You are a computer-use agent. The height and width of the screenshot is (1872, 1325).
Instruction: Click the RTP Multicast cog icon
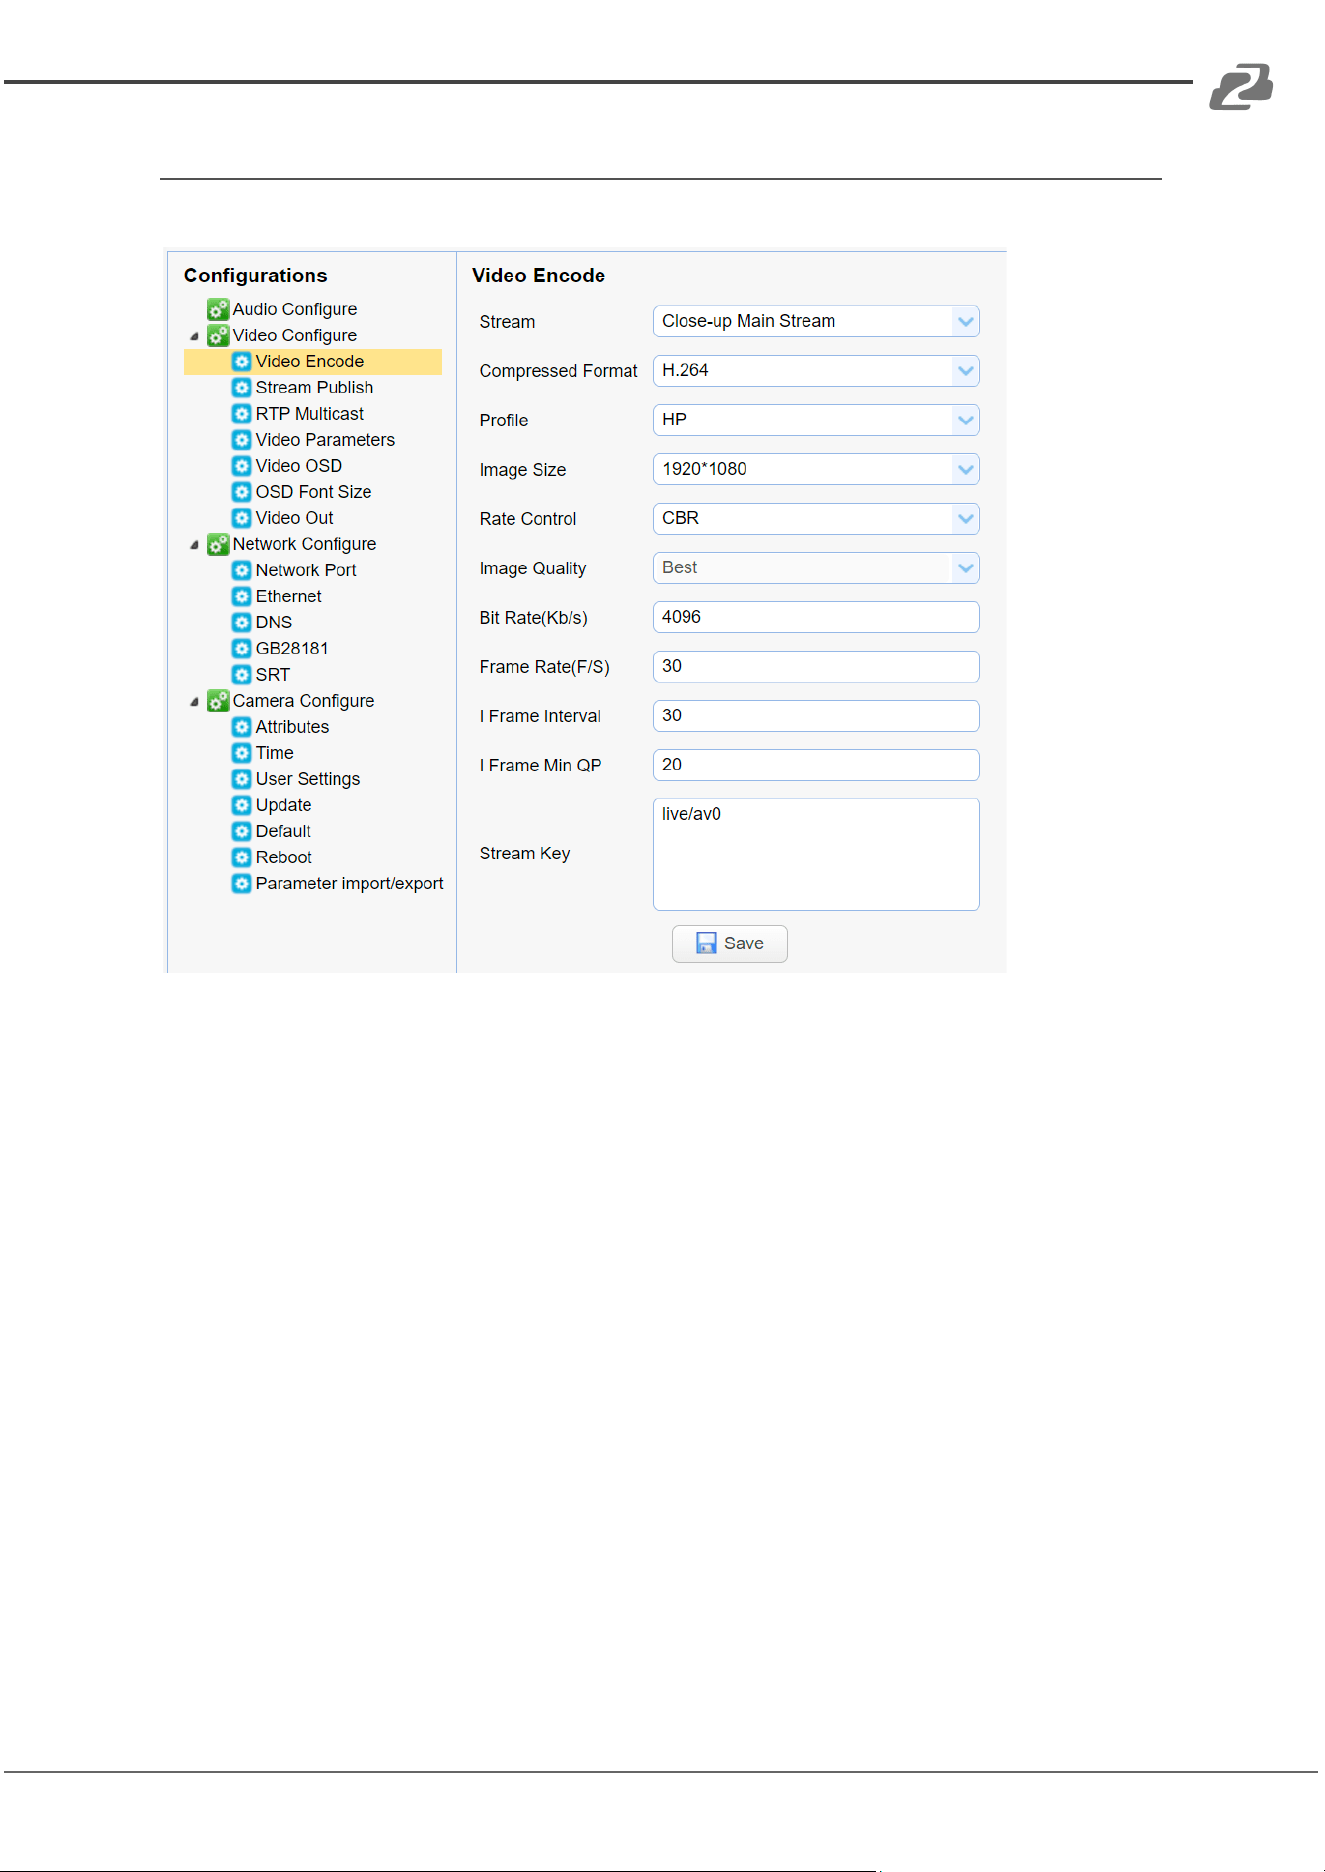(241, 413)
